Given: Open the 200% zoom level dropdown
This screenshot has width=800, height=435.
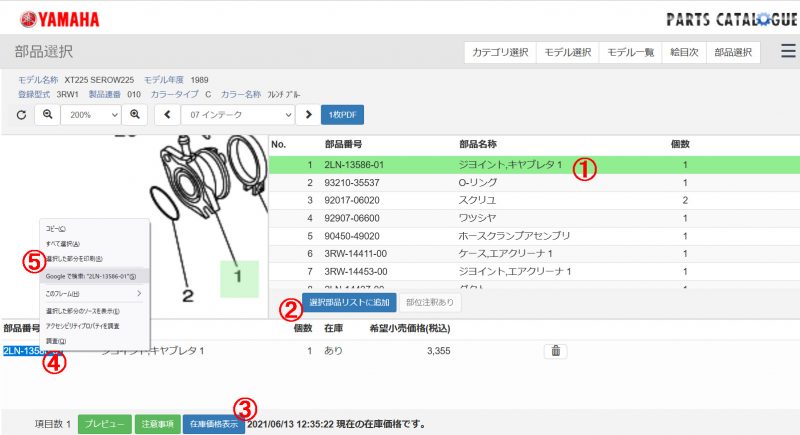Looking at the screenshot, I should (x=90, y=115).
